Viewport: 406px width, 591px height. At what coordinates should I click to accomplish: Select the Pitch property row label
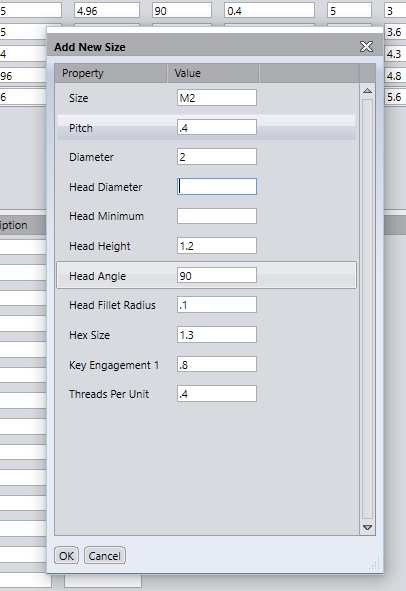coord(81,128)
